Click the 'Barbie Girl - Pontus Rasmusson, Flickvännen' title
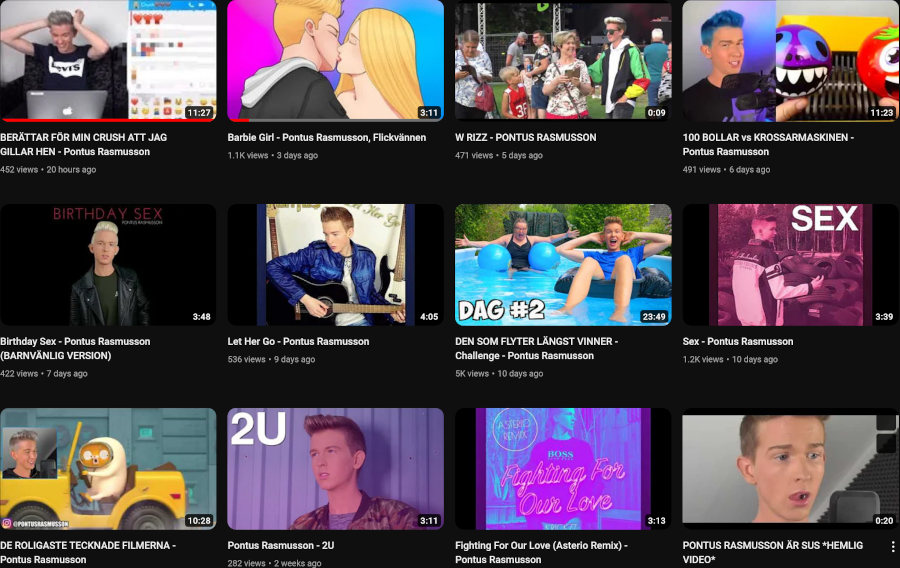 (x=327, y=138)
